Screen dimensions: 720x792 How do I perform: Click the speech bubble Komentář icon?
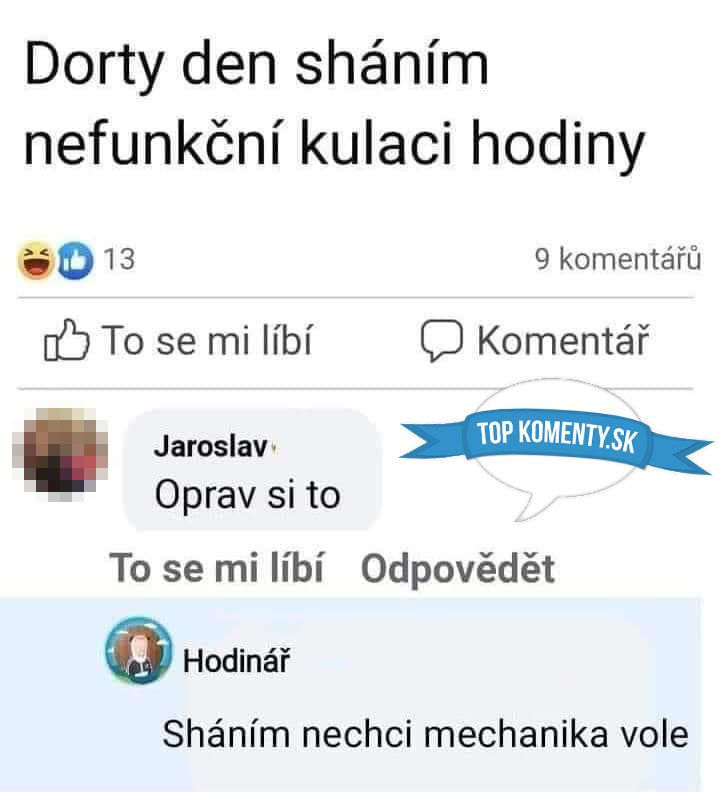click(441, 340)
